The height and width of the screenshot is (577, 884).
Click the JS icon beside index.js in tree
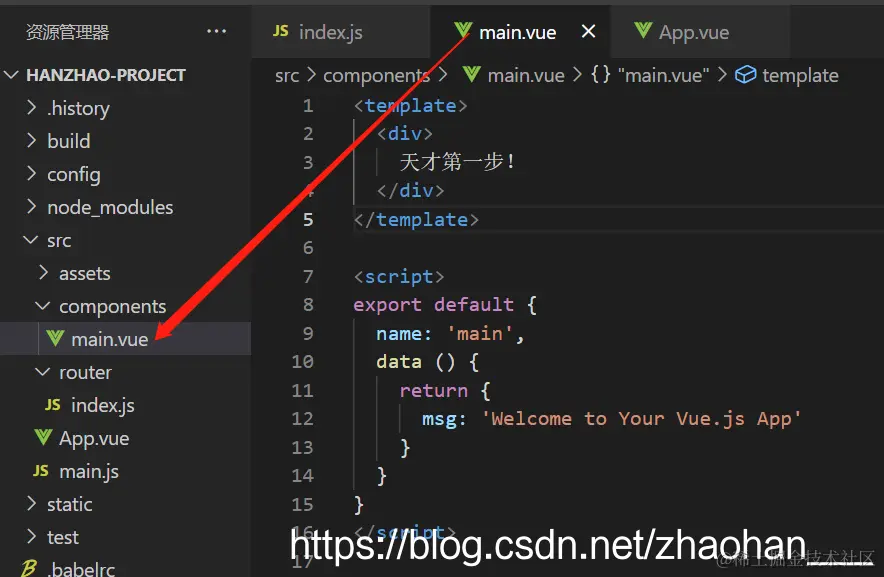(52, 405)
